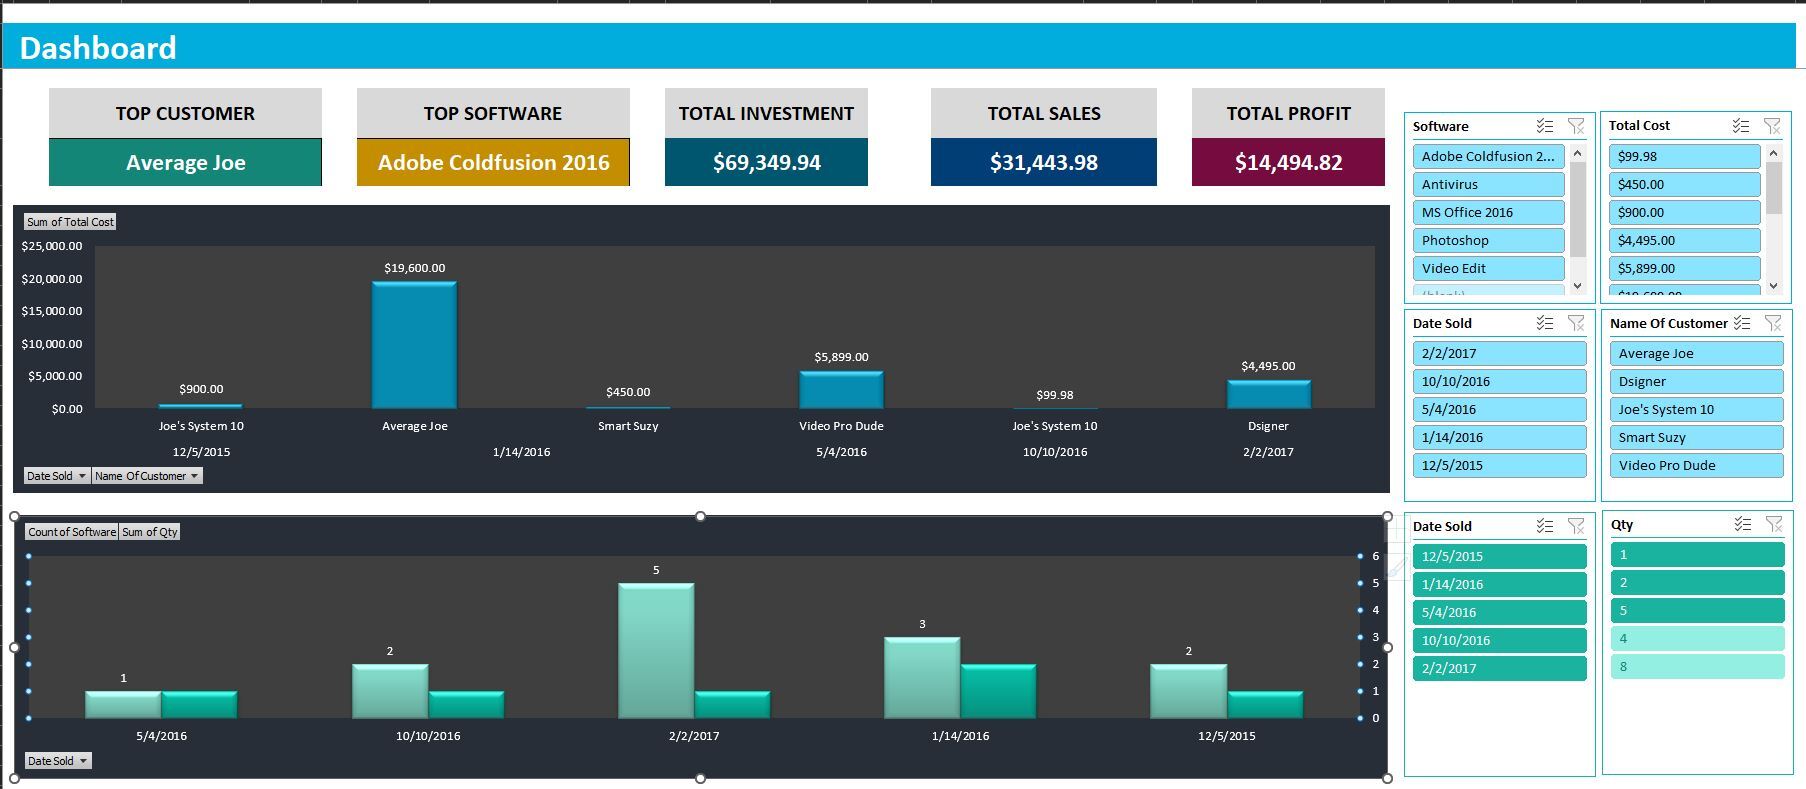Toggle multi-select on the Software slicer
The height and width of the screenshot is (789, 1806).
[x=1545, y=126]
